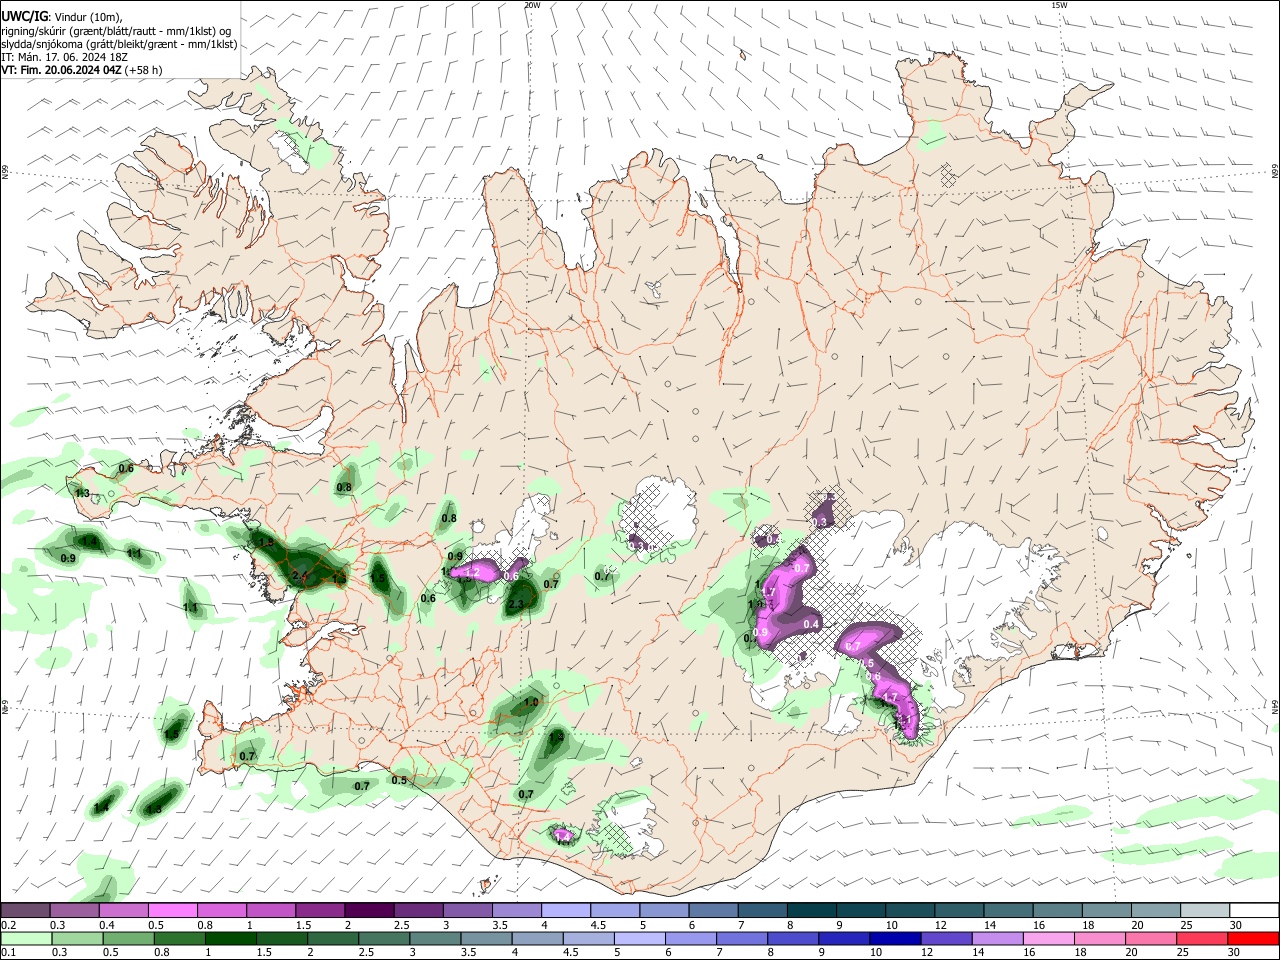The height and width of the screenshot is (960, 1280).
Task: Click the '2.3' rainfall value on the map
Action: [x=516, y=605]
